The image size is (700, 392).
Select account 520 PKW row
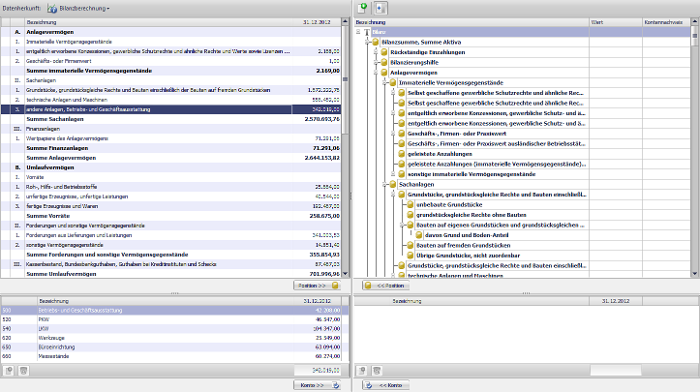(171, 320)
